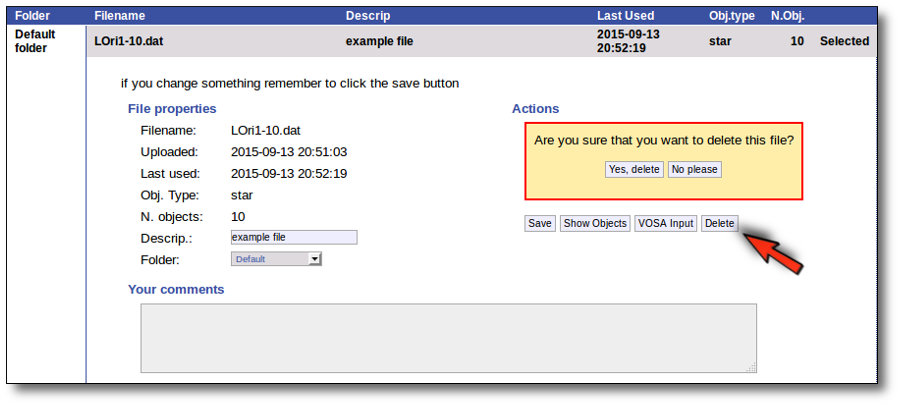The height and width of the screenshot is (406, 900).
Task: Click the Selected status label
Action: [844, 41]
